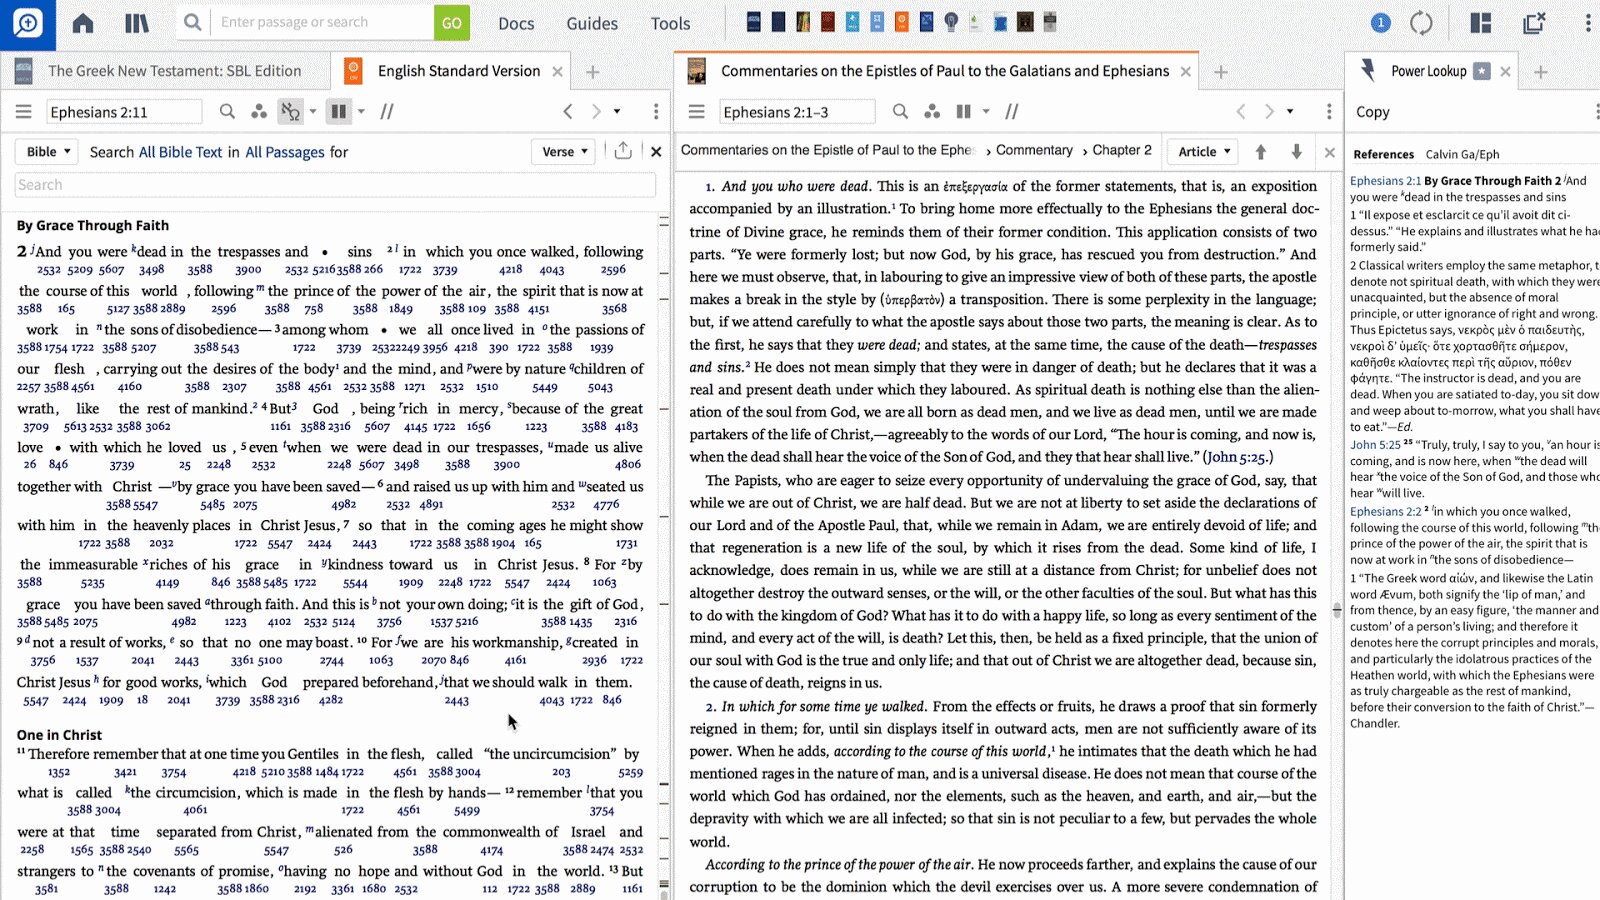Click the commentary panel scrollbar thumb
This screenshot has width=1600, height=900.
coord(1337,610)
